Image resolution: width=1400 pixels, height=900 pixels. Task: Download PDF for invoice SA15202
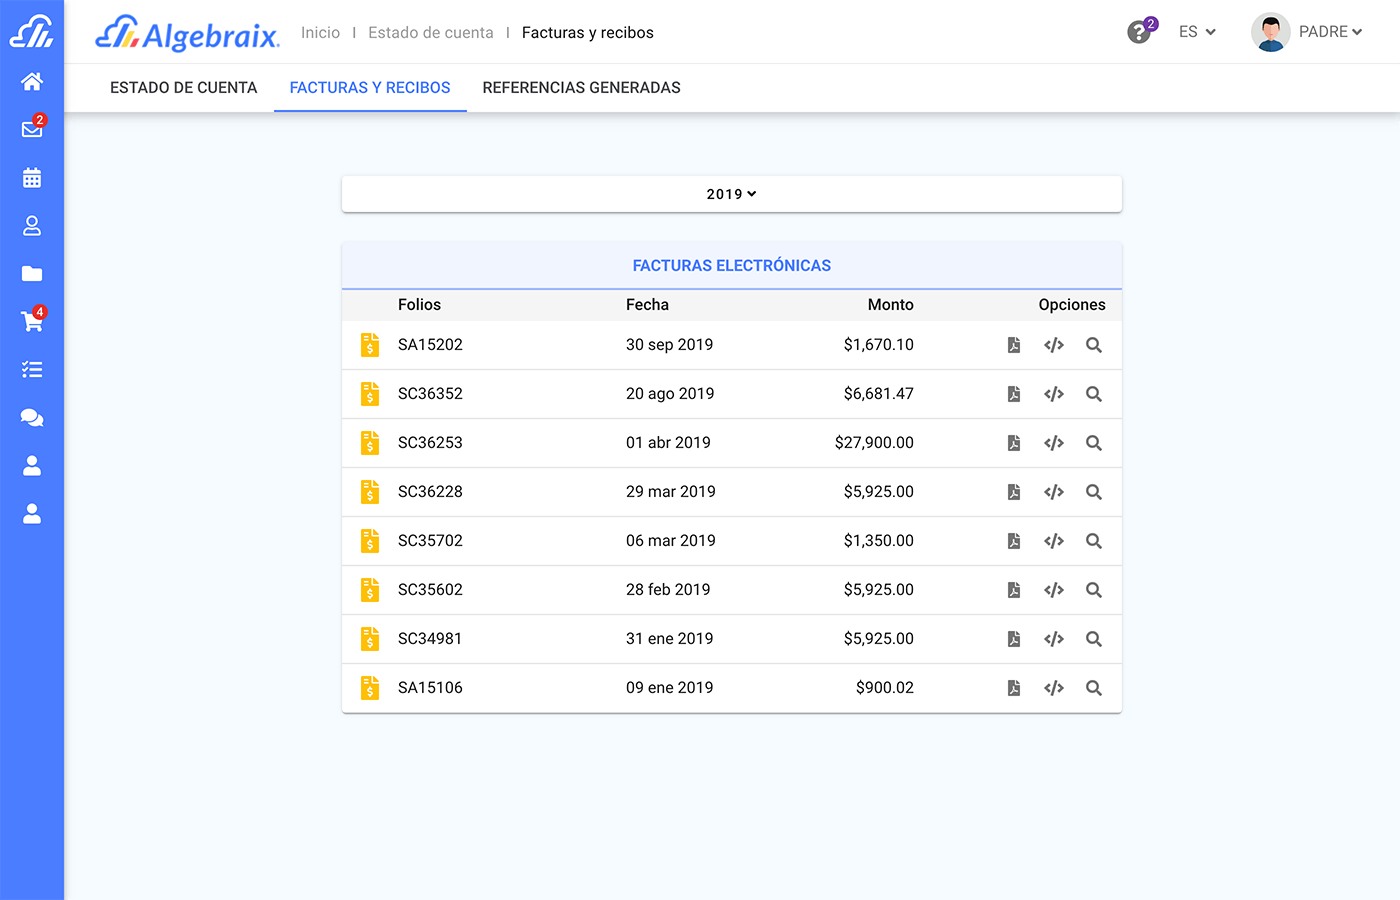click(1014, 345)
